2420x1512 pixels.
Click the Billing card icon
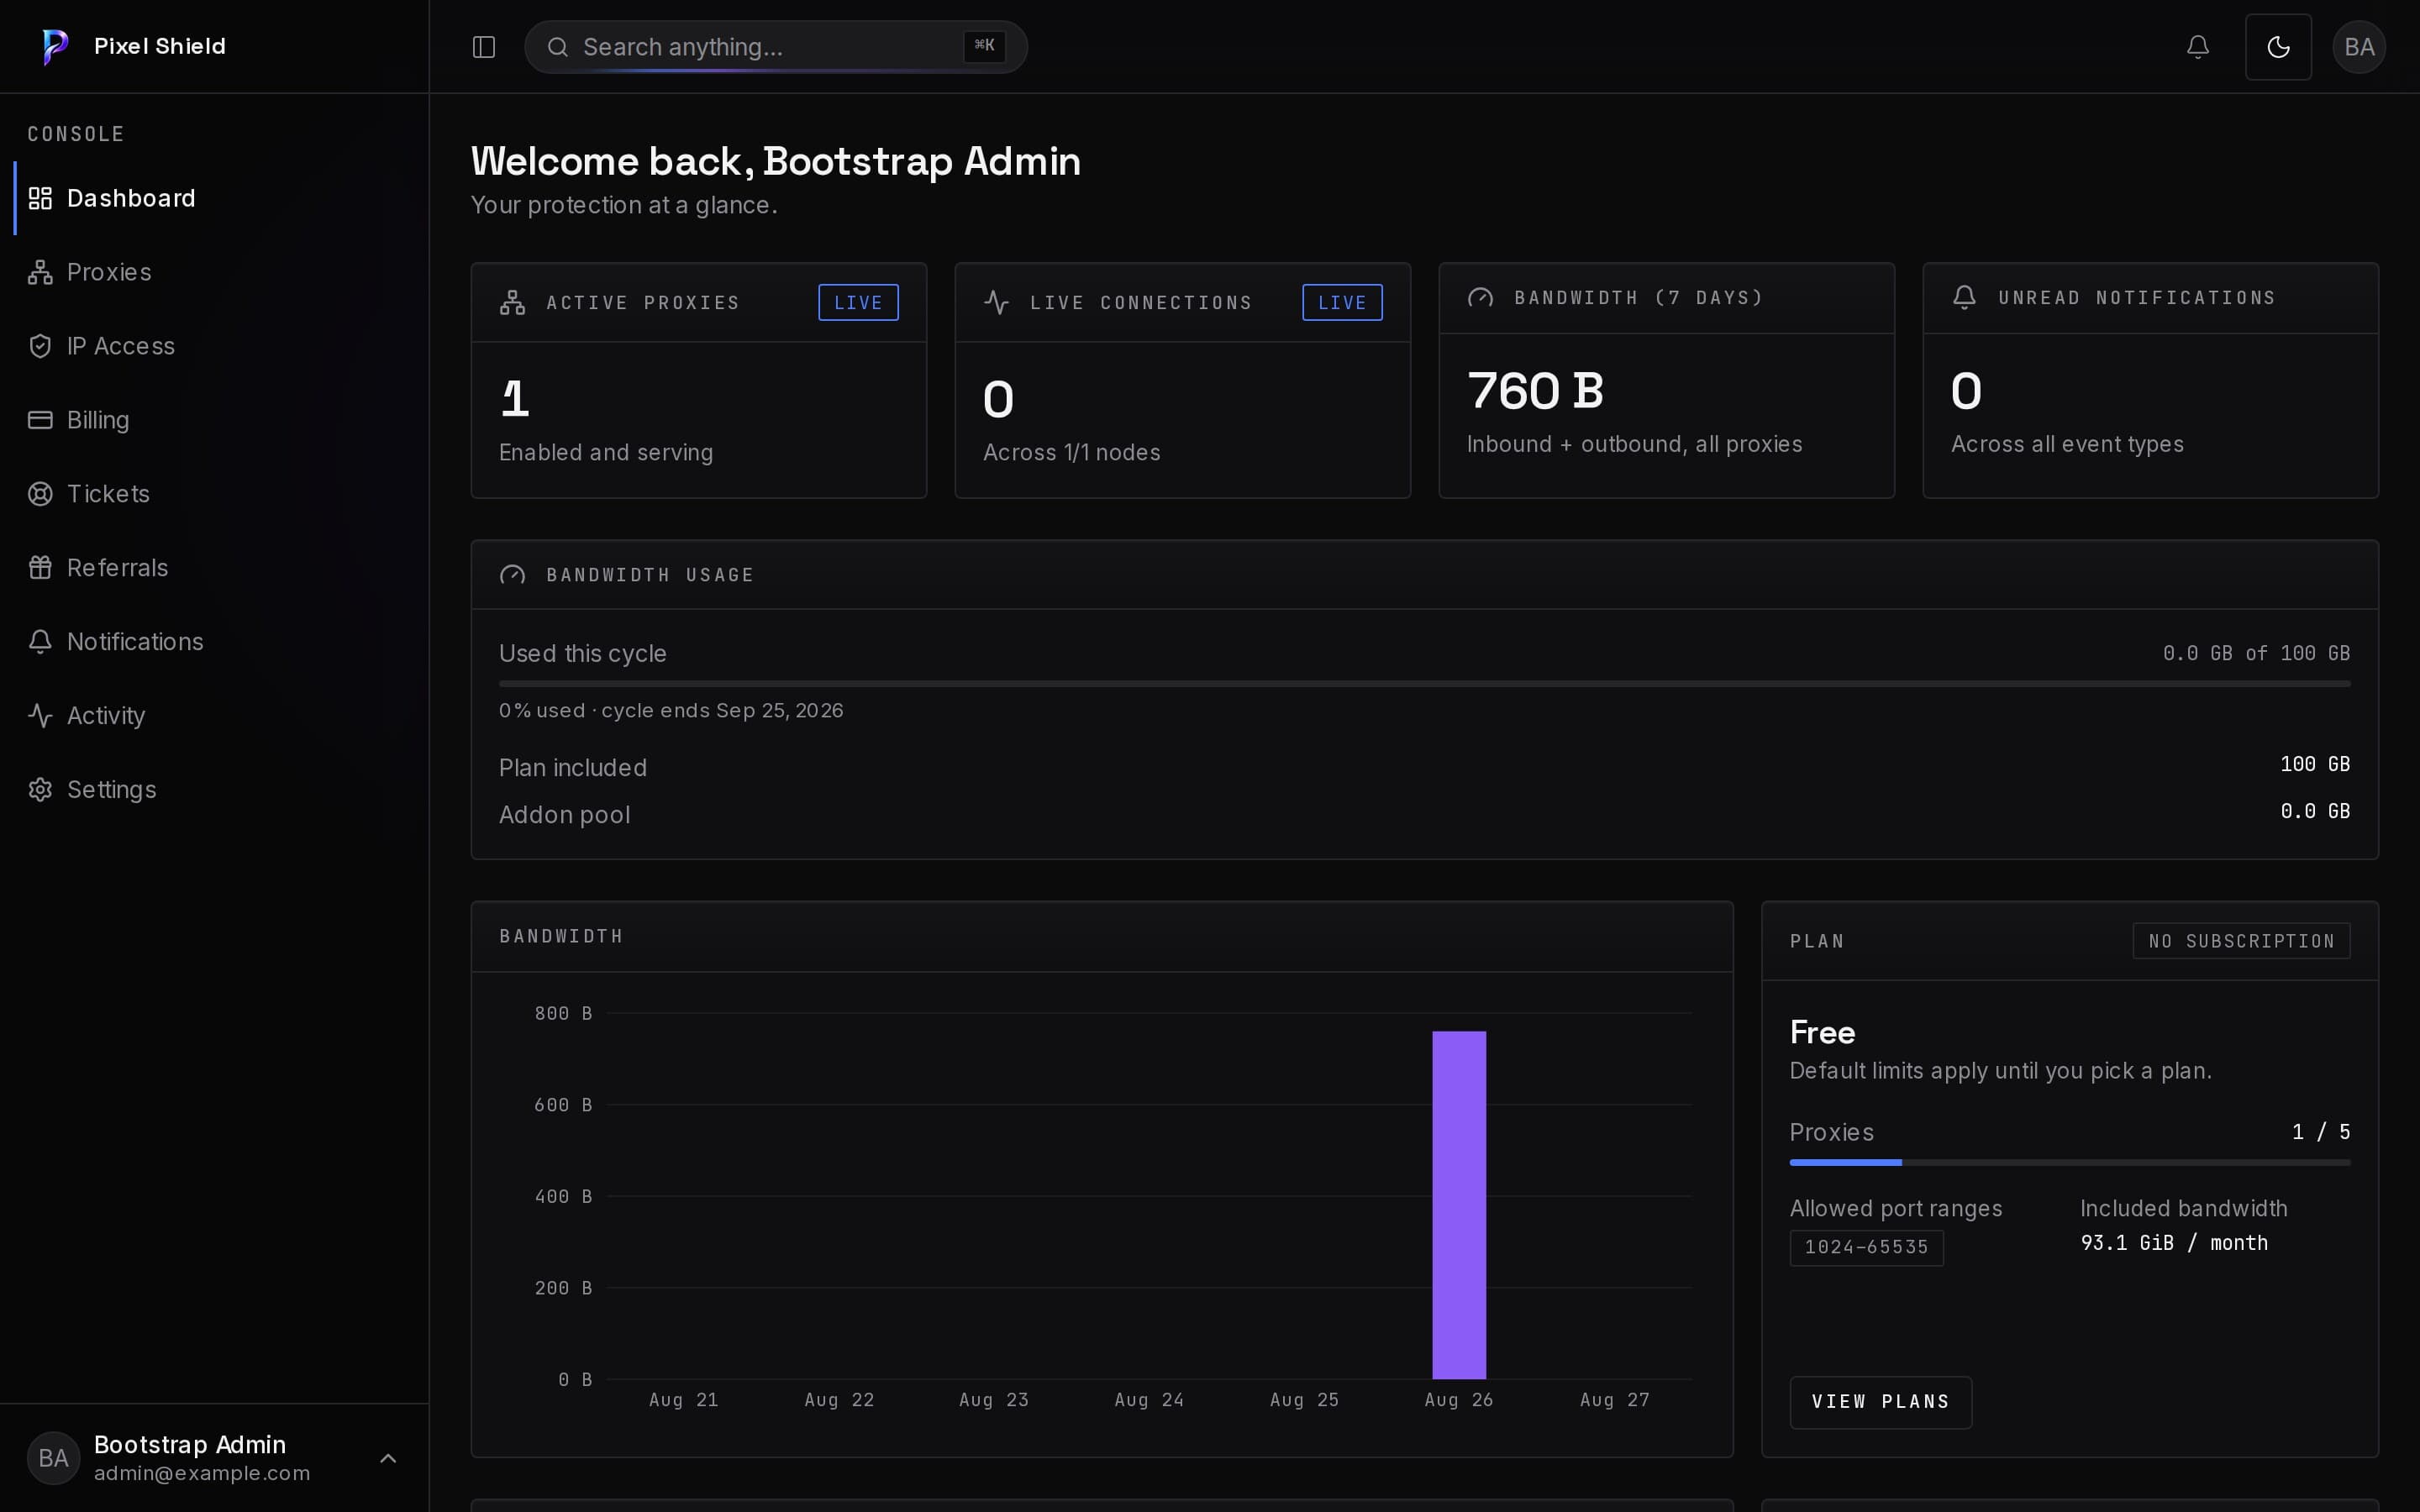pos(40,420)
